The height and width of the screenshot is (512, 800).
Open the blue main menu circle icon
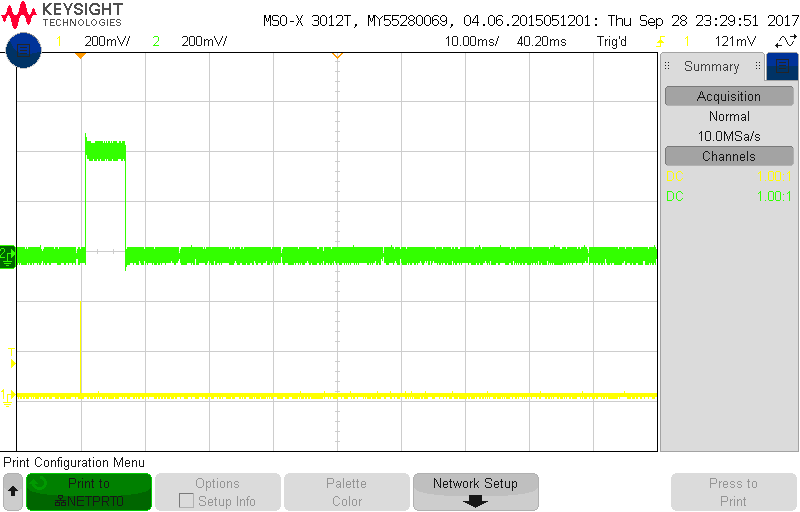tap(23, 50)
